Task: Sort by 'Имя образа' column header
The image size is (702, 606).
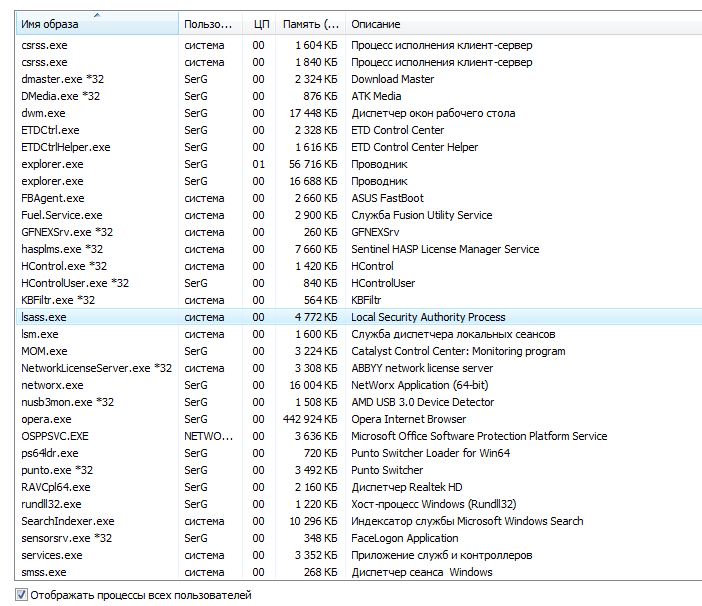Action: (x=97, y=24)
